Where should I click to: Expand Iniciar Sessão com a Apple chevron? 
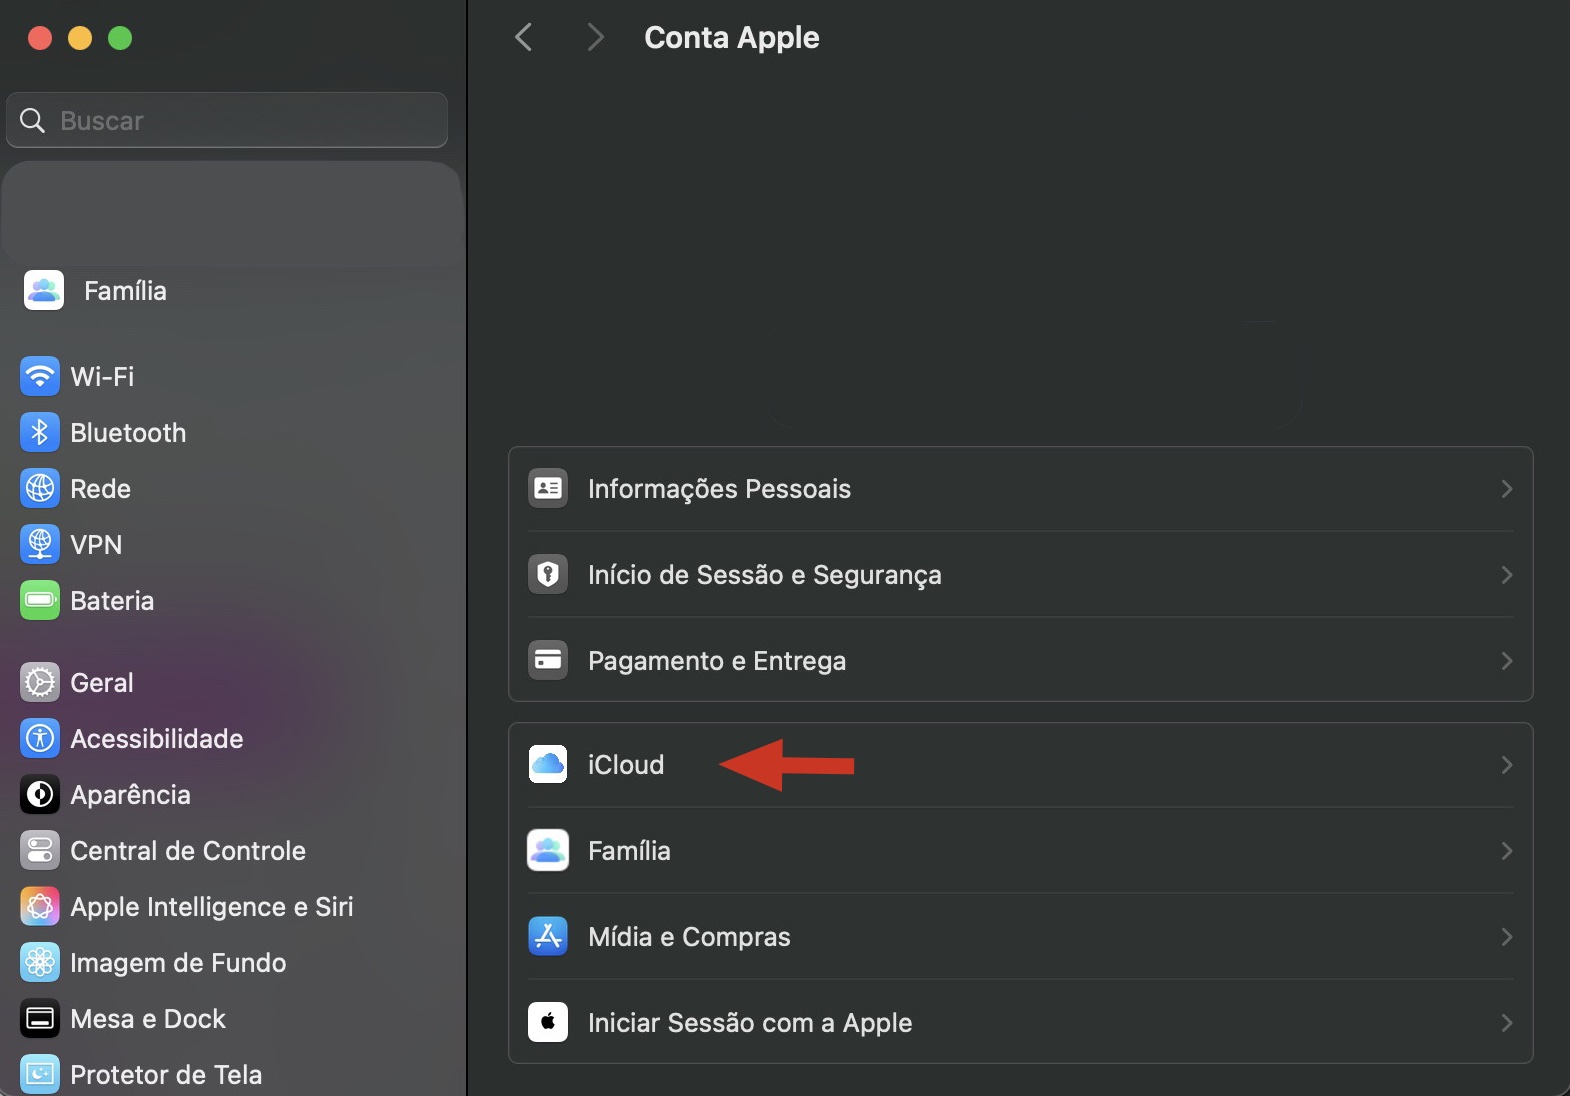pos(1506,1022)
